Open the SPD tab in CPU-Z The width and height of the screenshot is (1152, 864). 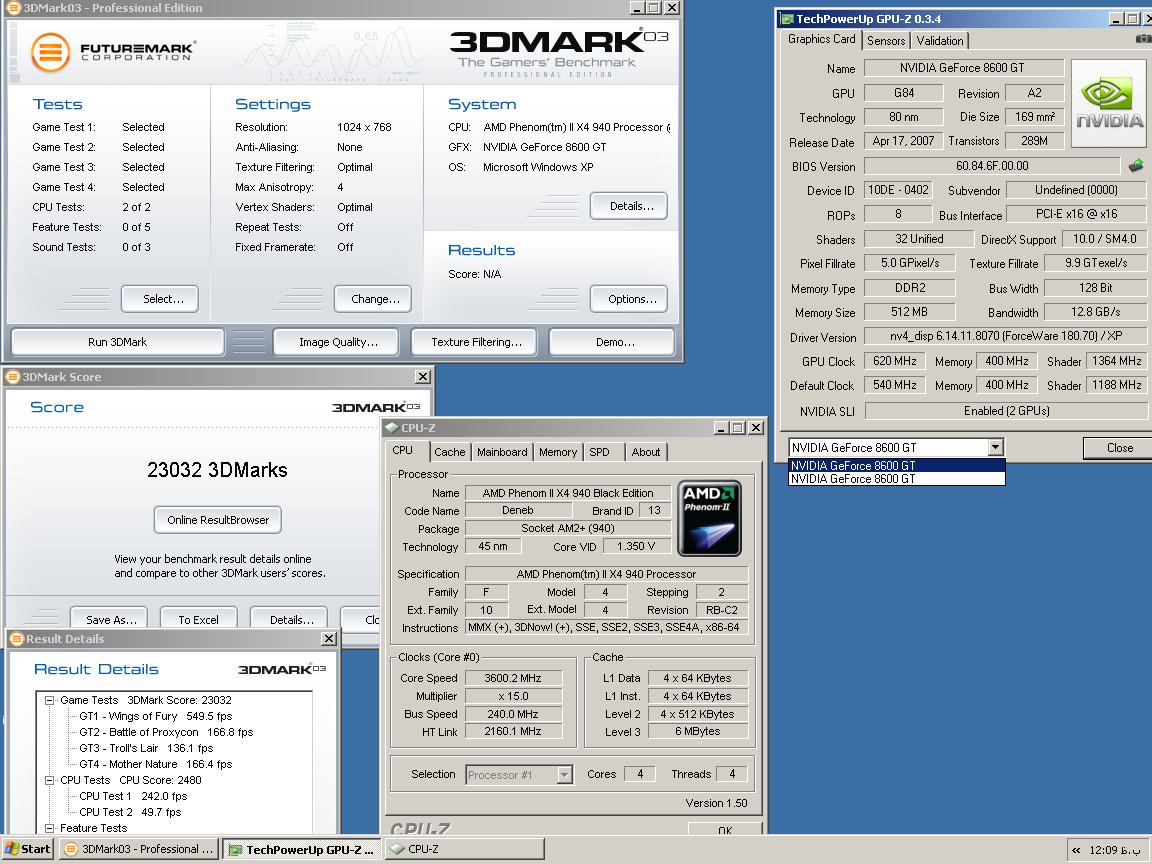(600, 452)
